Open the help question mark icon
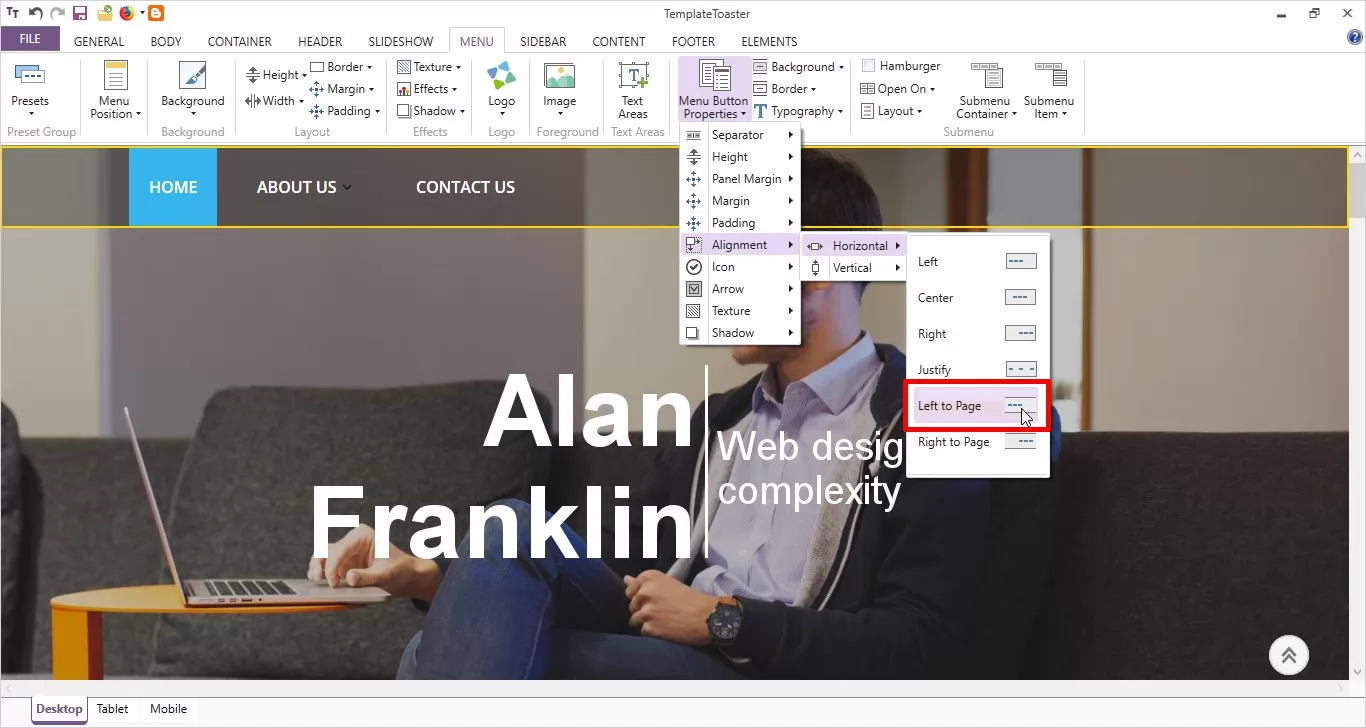The image size is (1366, 728). 1355,38
